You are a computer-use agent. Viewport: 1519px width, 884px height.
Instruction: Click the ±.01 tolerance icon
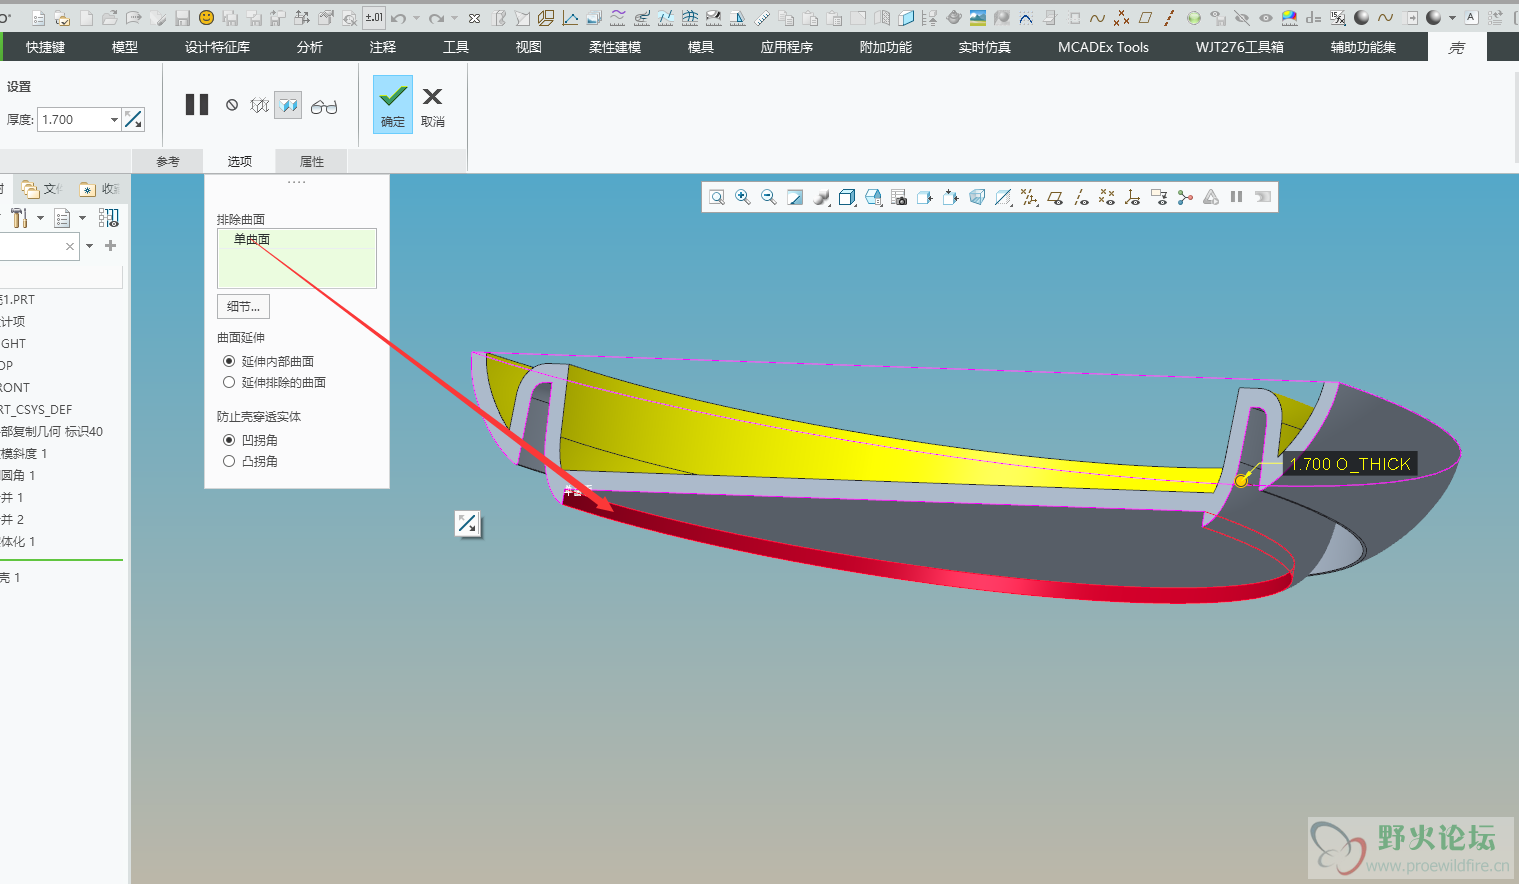click(x=374, y=18)
